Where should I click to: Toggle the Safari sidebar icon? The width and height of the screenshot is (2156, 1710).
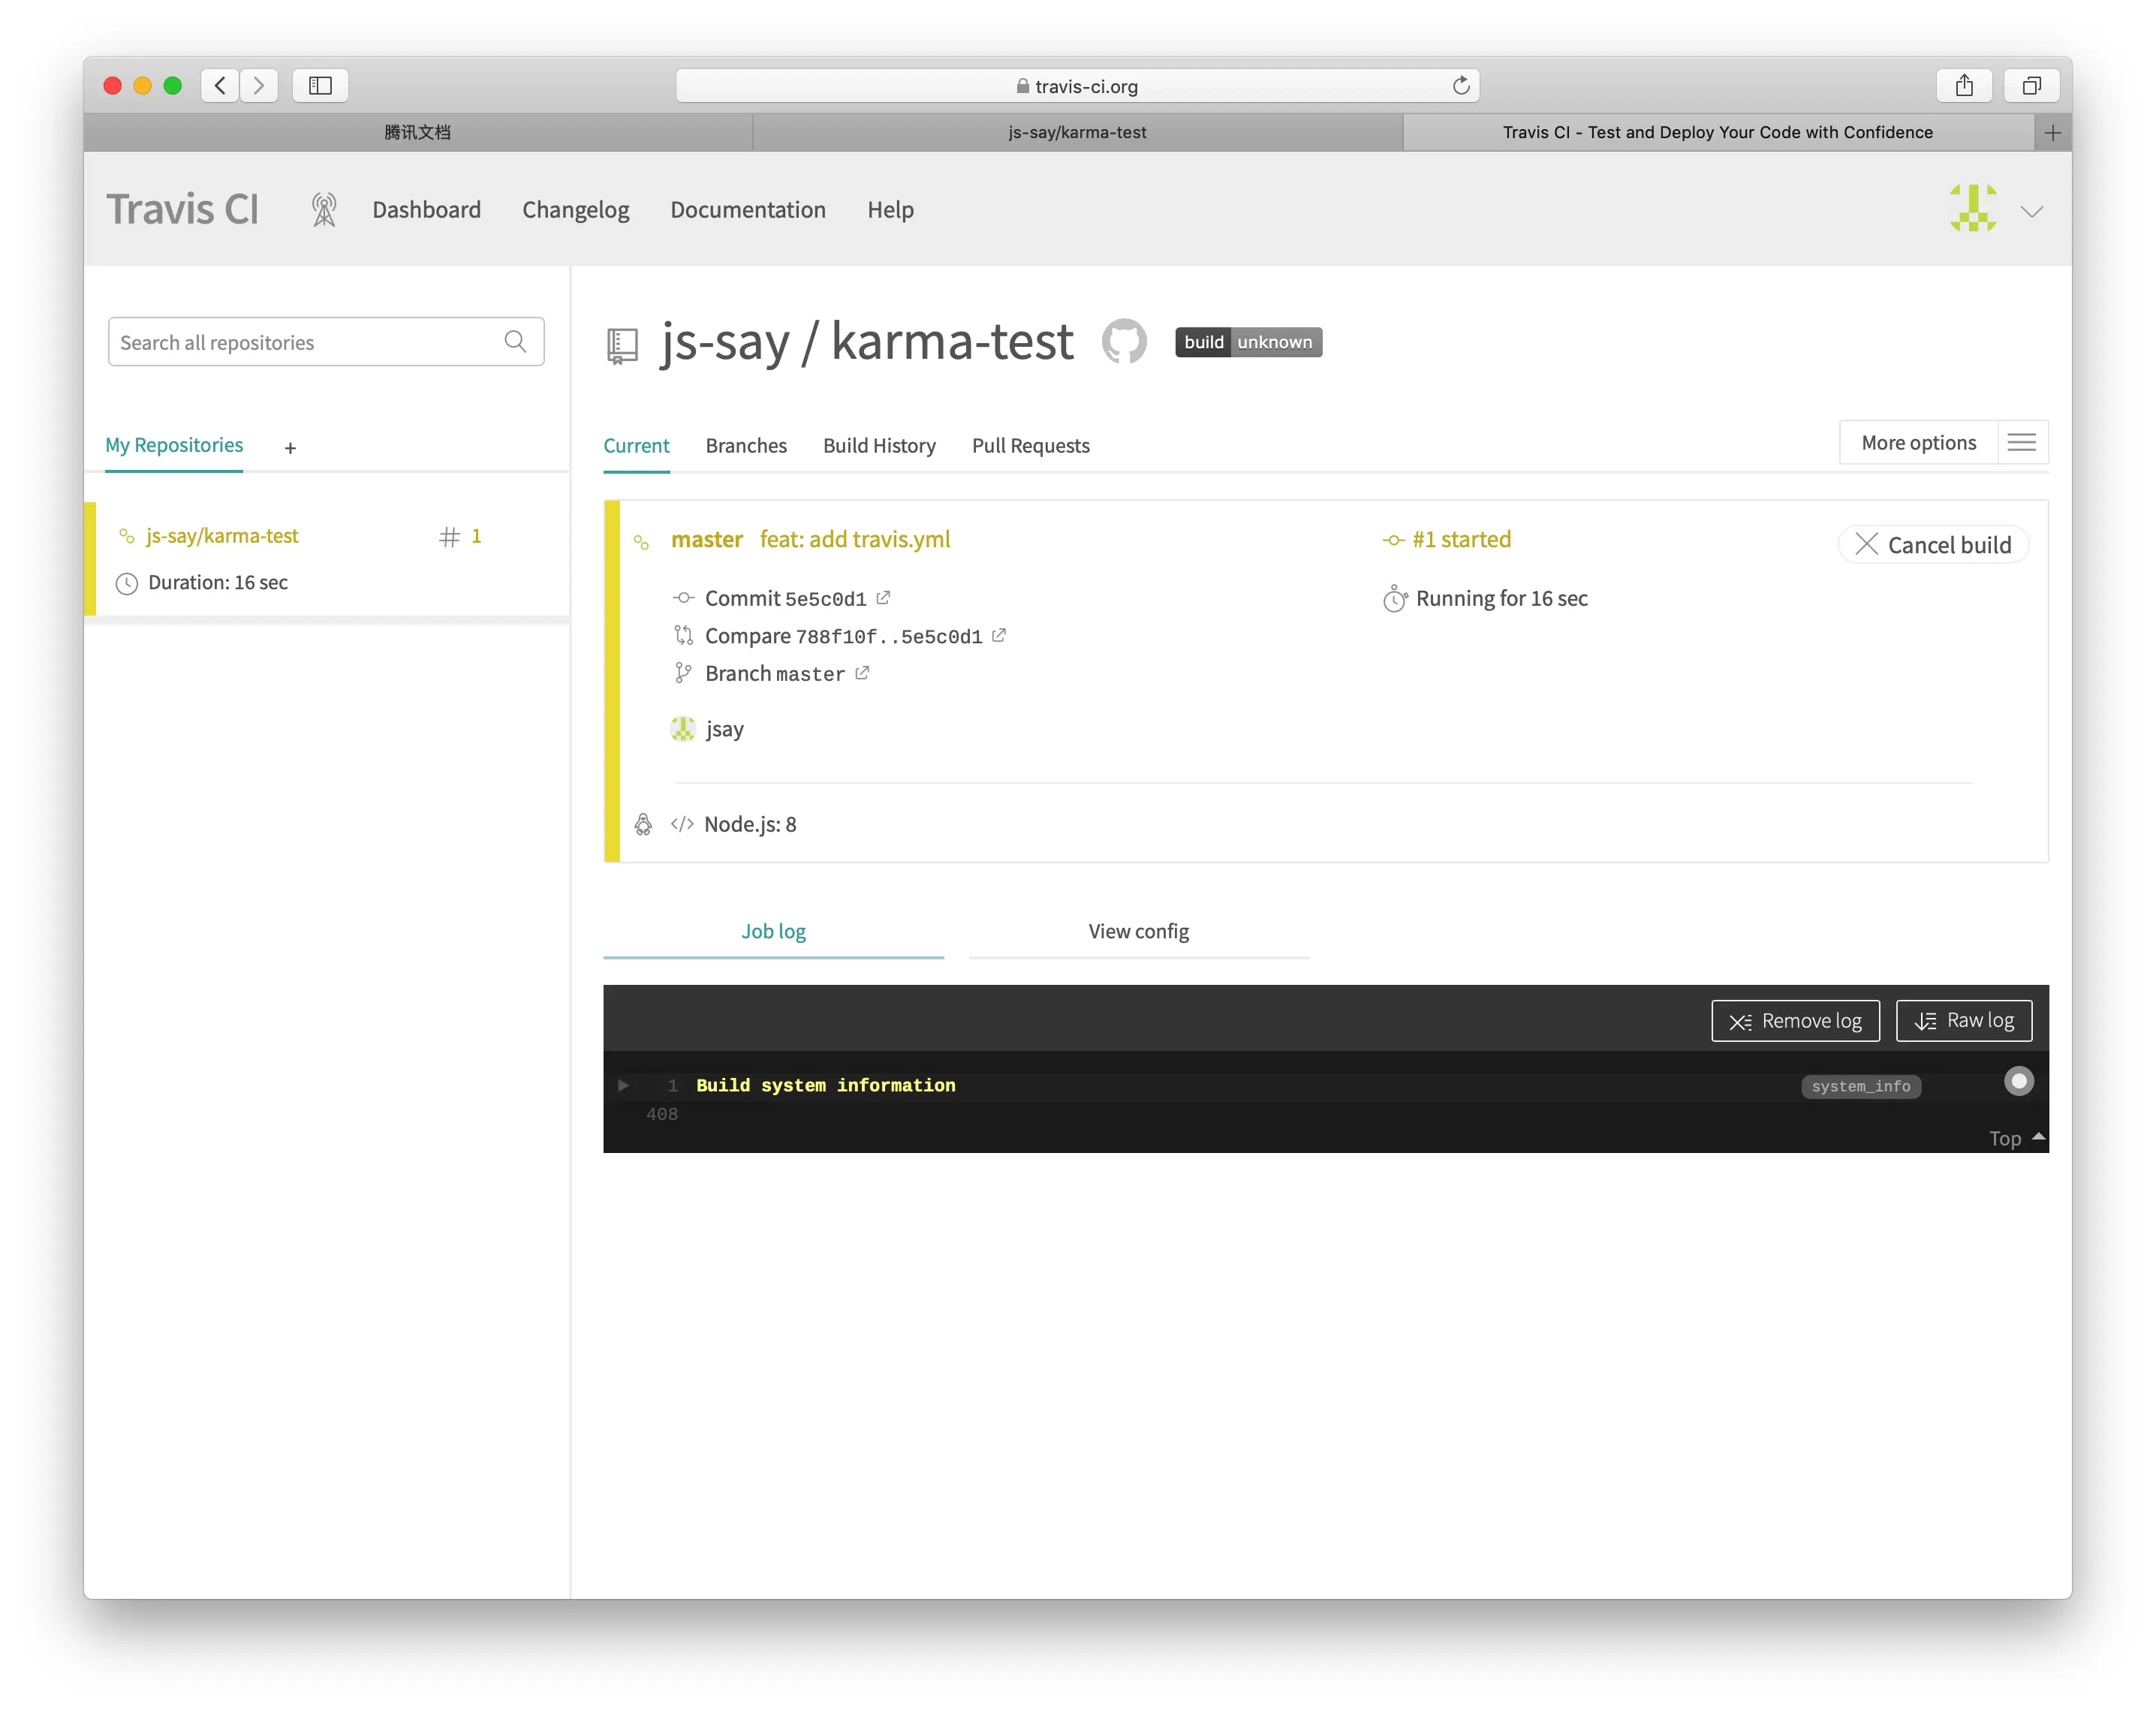[320, 86]
